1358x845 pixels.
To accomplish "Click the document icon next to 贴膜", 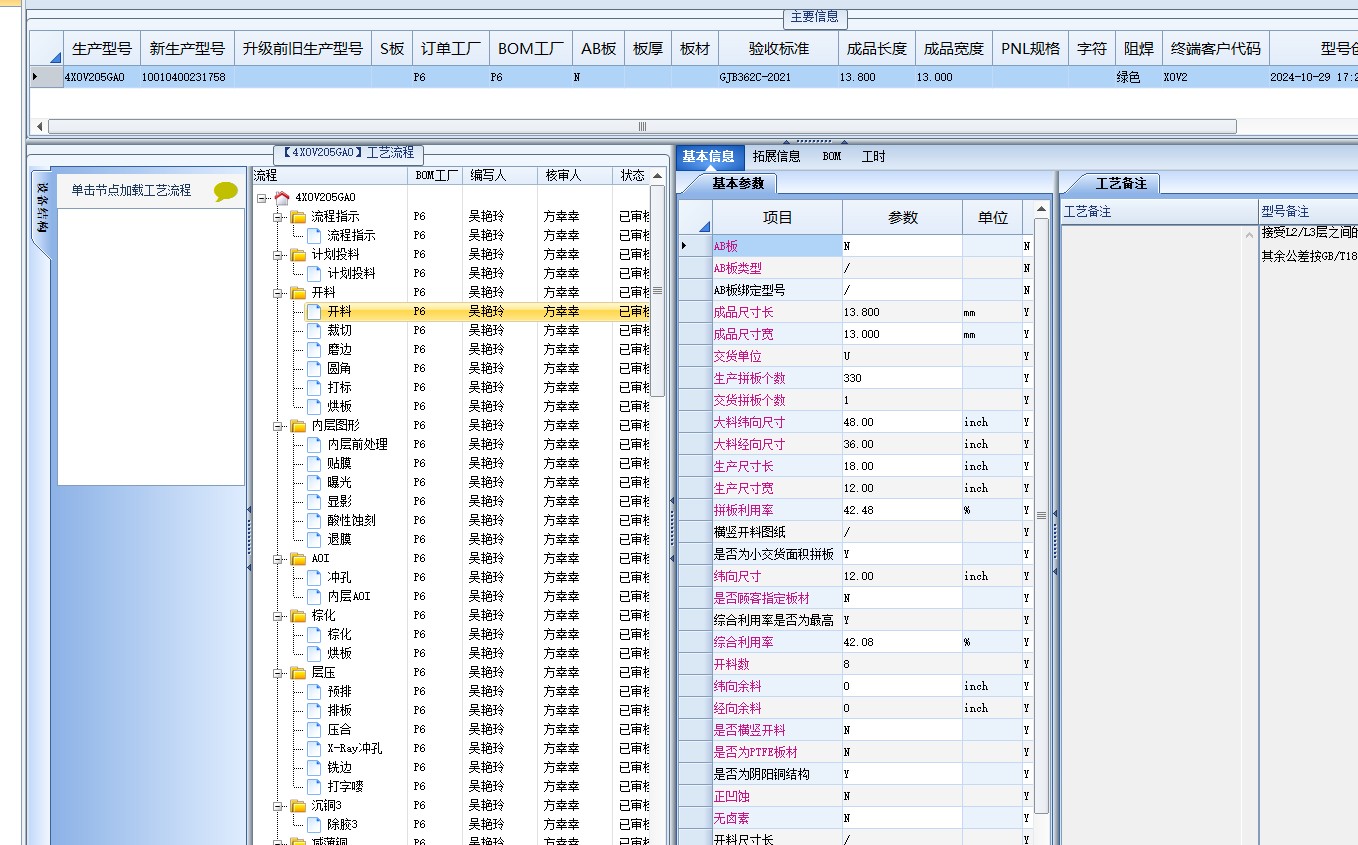I will pos(314,463).
